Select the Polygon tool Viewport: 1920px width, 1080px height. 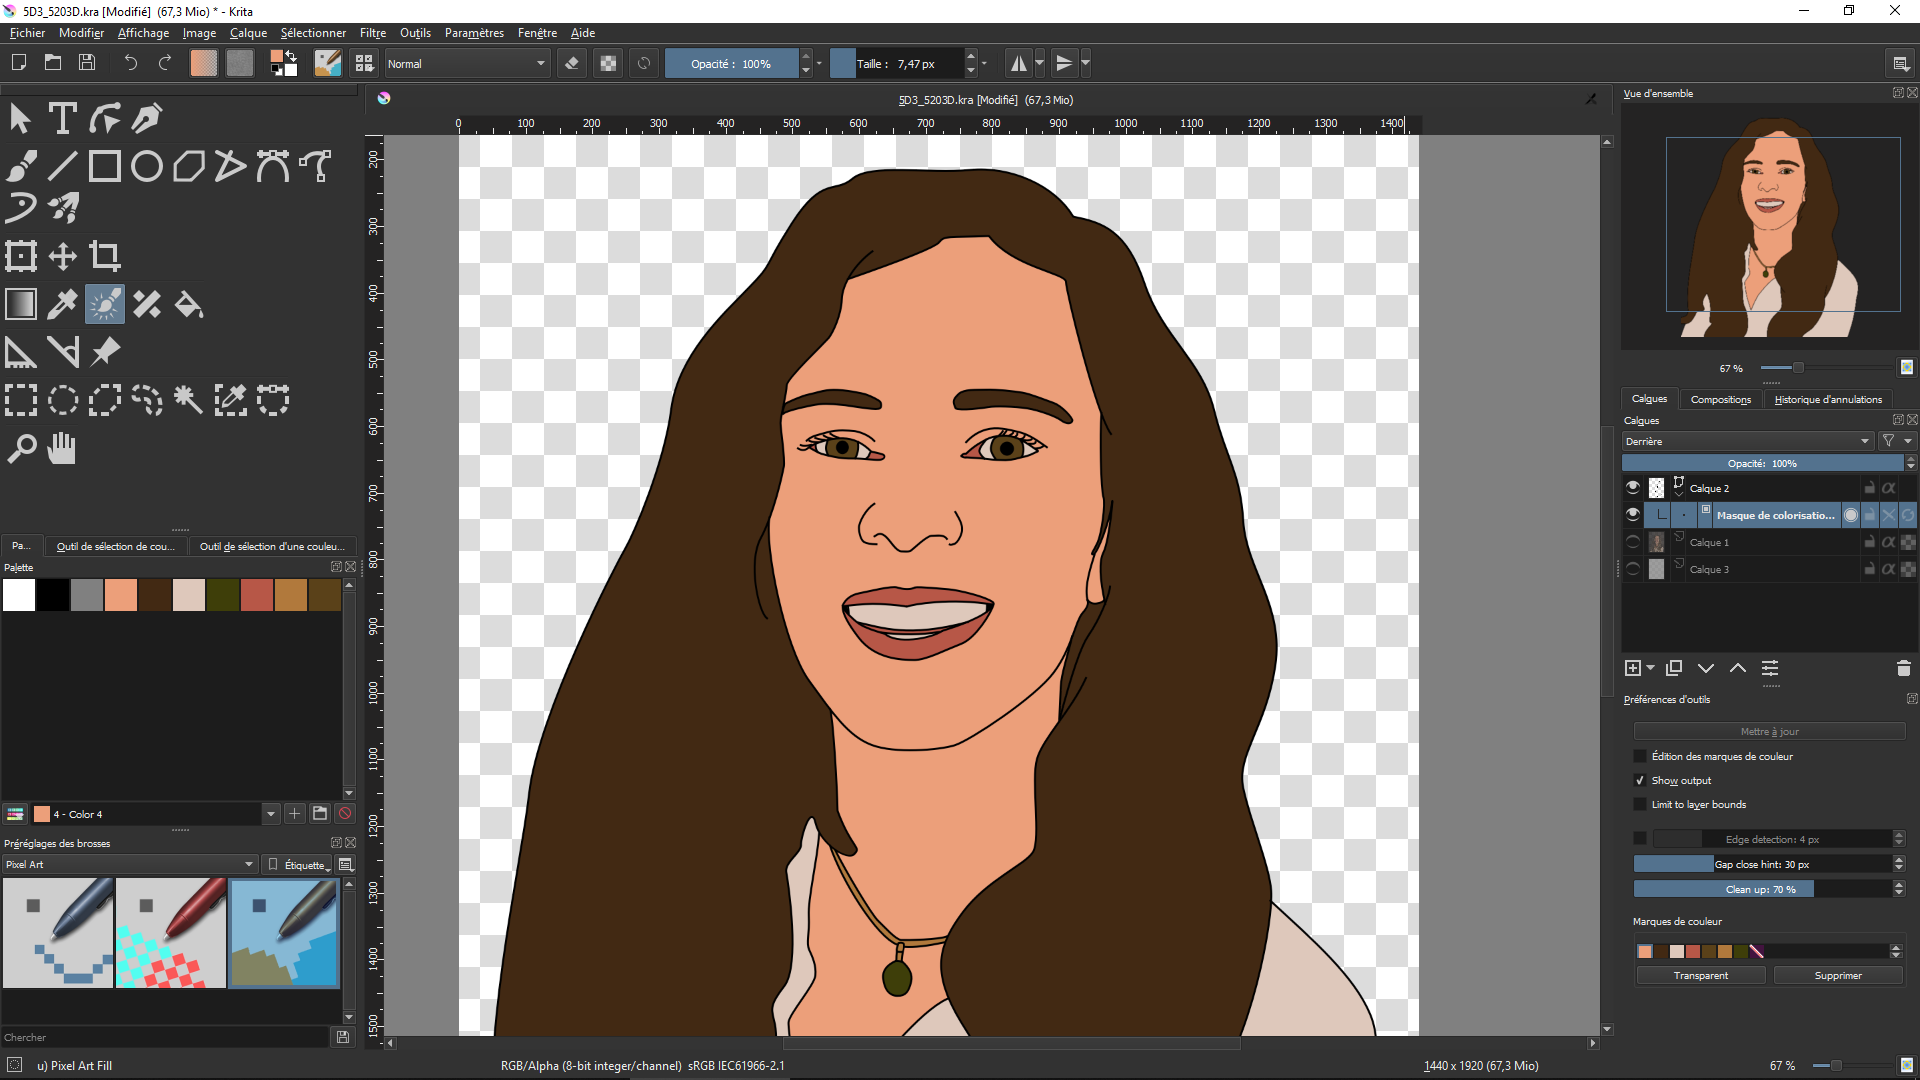pyautogui.click(x=189, y=166)
